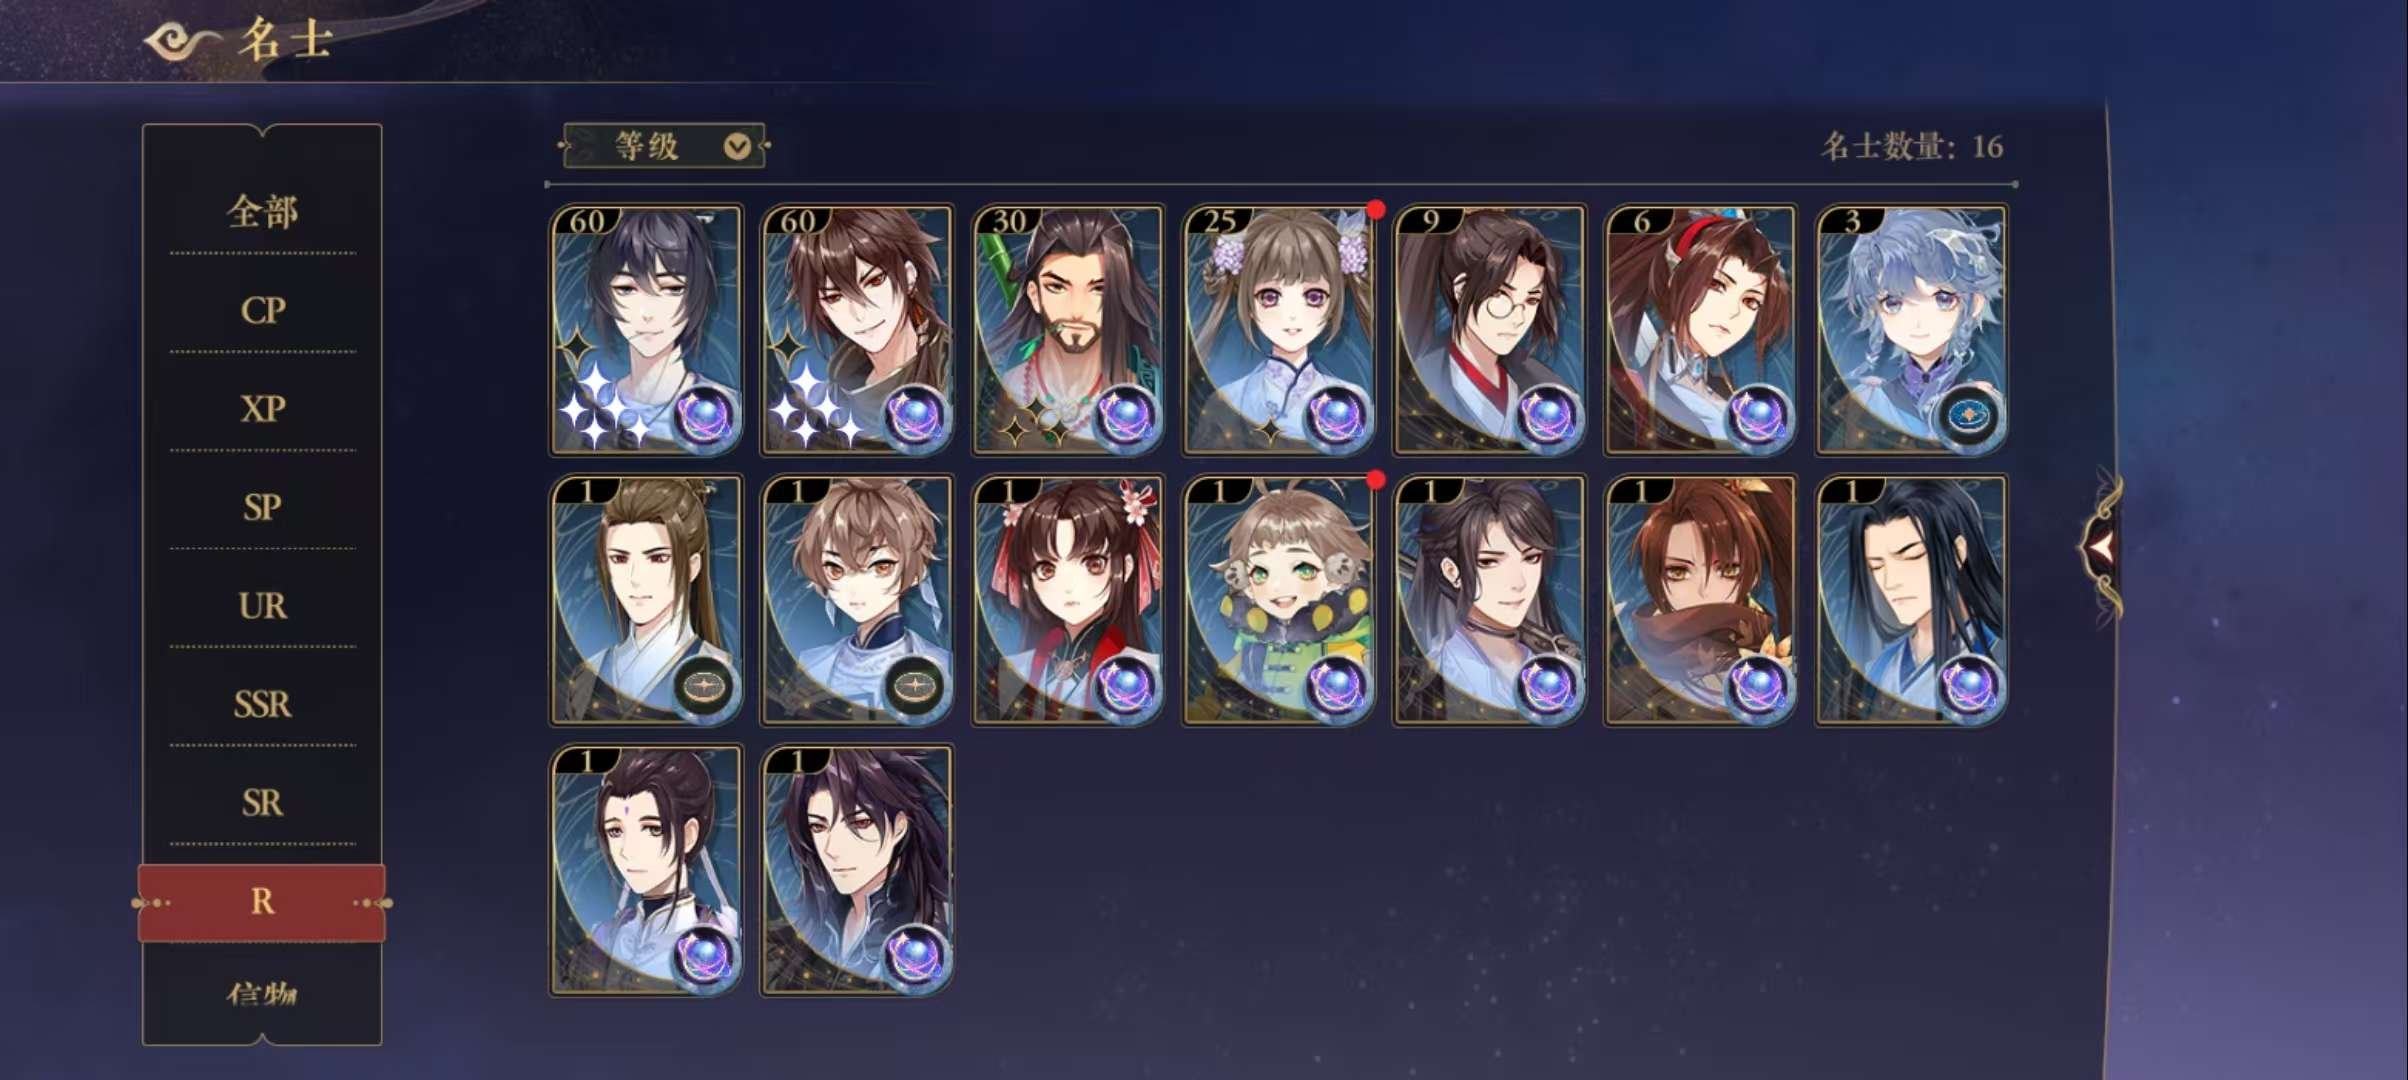Image resolution: width=2408 pixels, height=1080 pixels.
Task: Click the red arrow ornament on right edge
Action: [x=2102, y=547]
